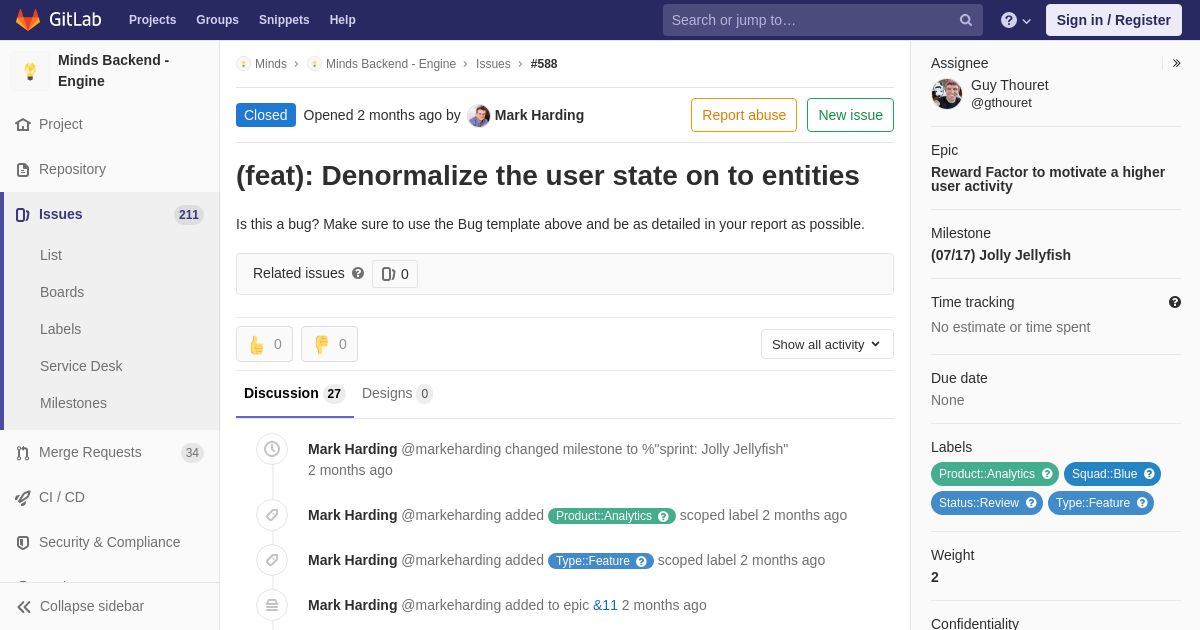Image resolution: width=1200 pixels, height=630 pixels.
Task: Open the (07/17) Jolly Jellyfish milestone
Action: [x=1001, y=255]
